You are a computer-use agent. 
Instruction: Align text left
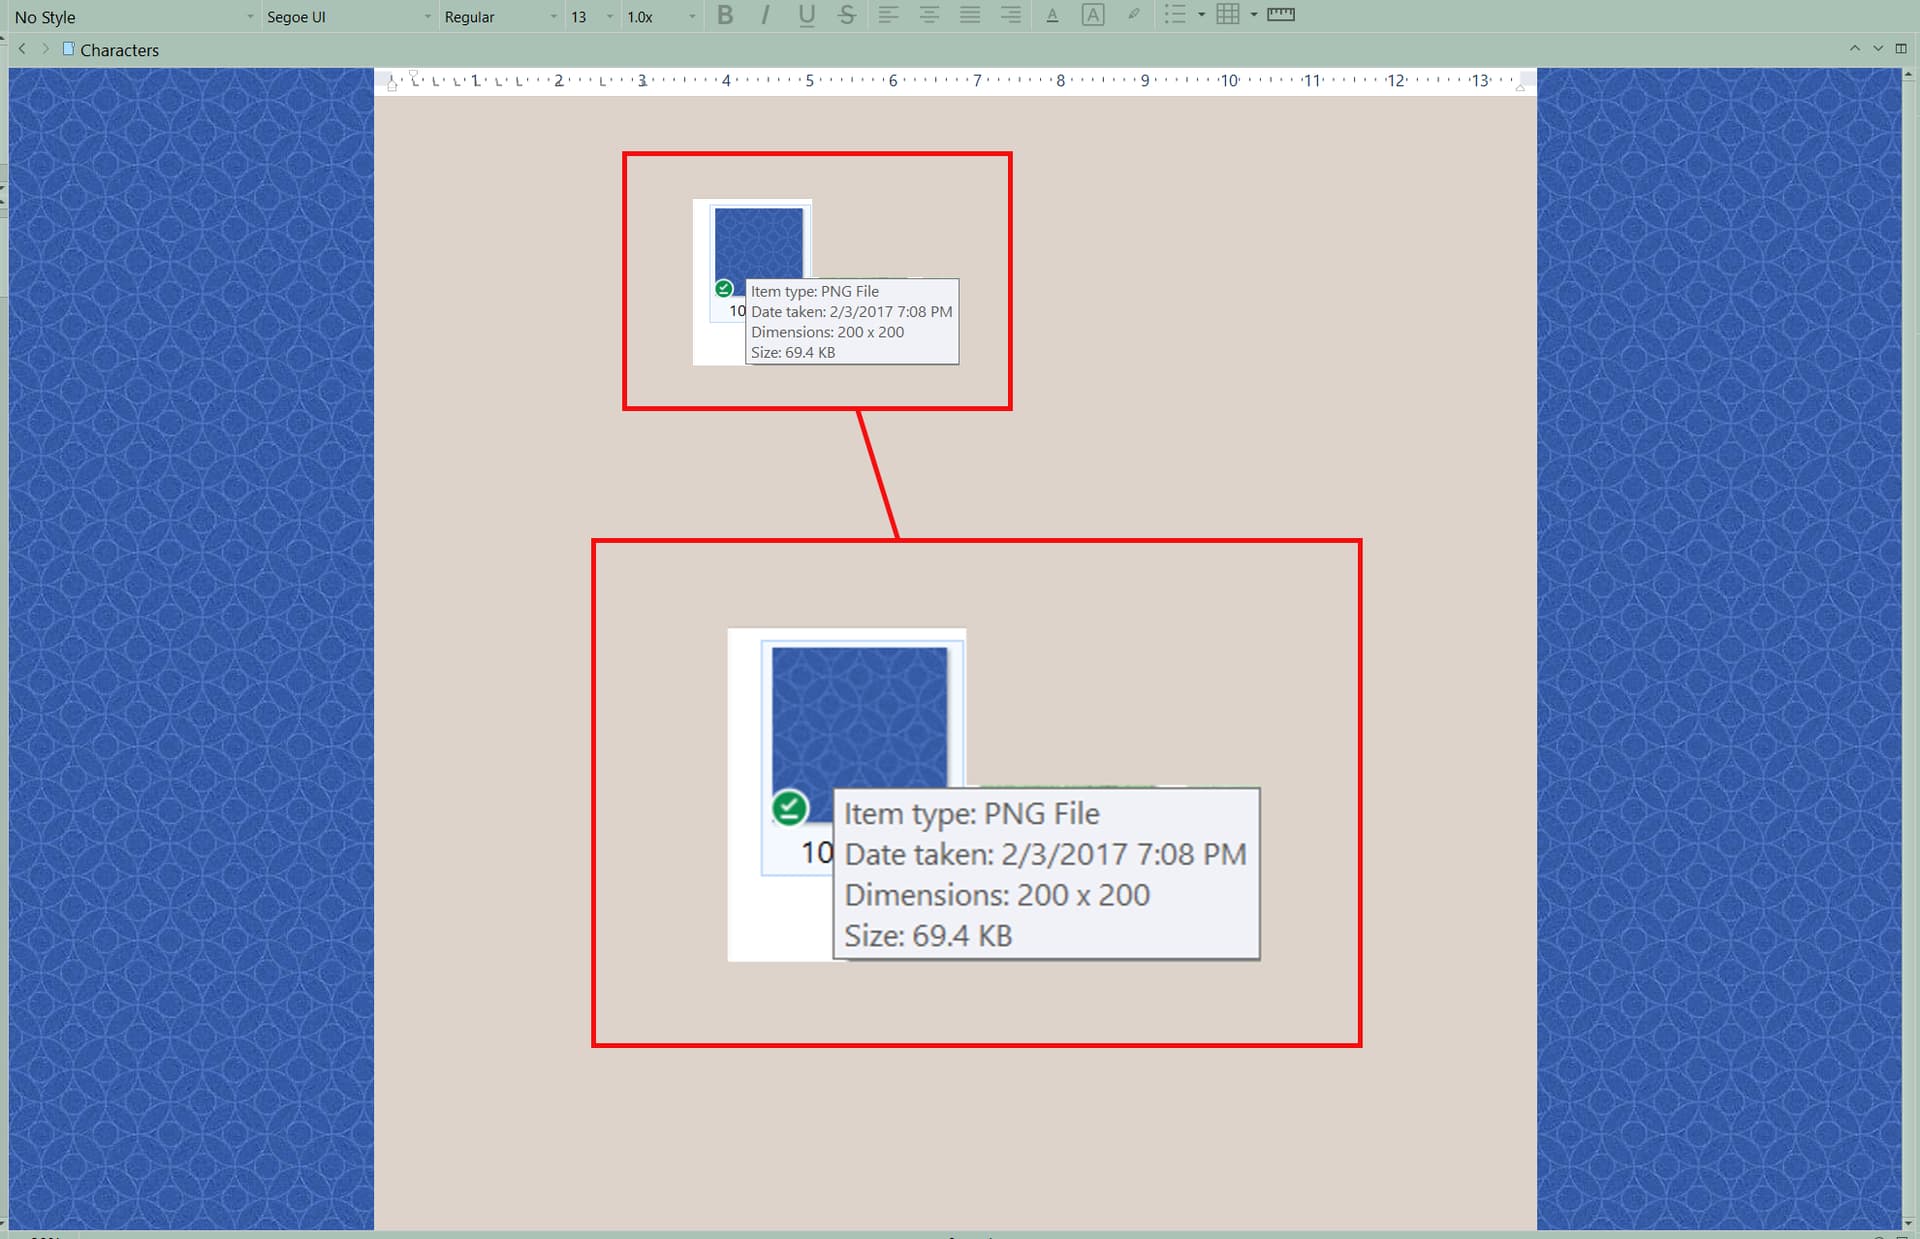click(x=888, y=15)
